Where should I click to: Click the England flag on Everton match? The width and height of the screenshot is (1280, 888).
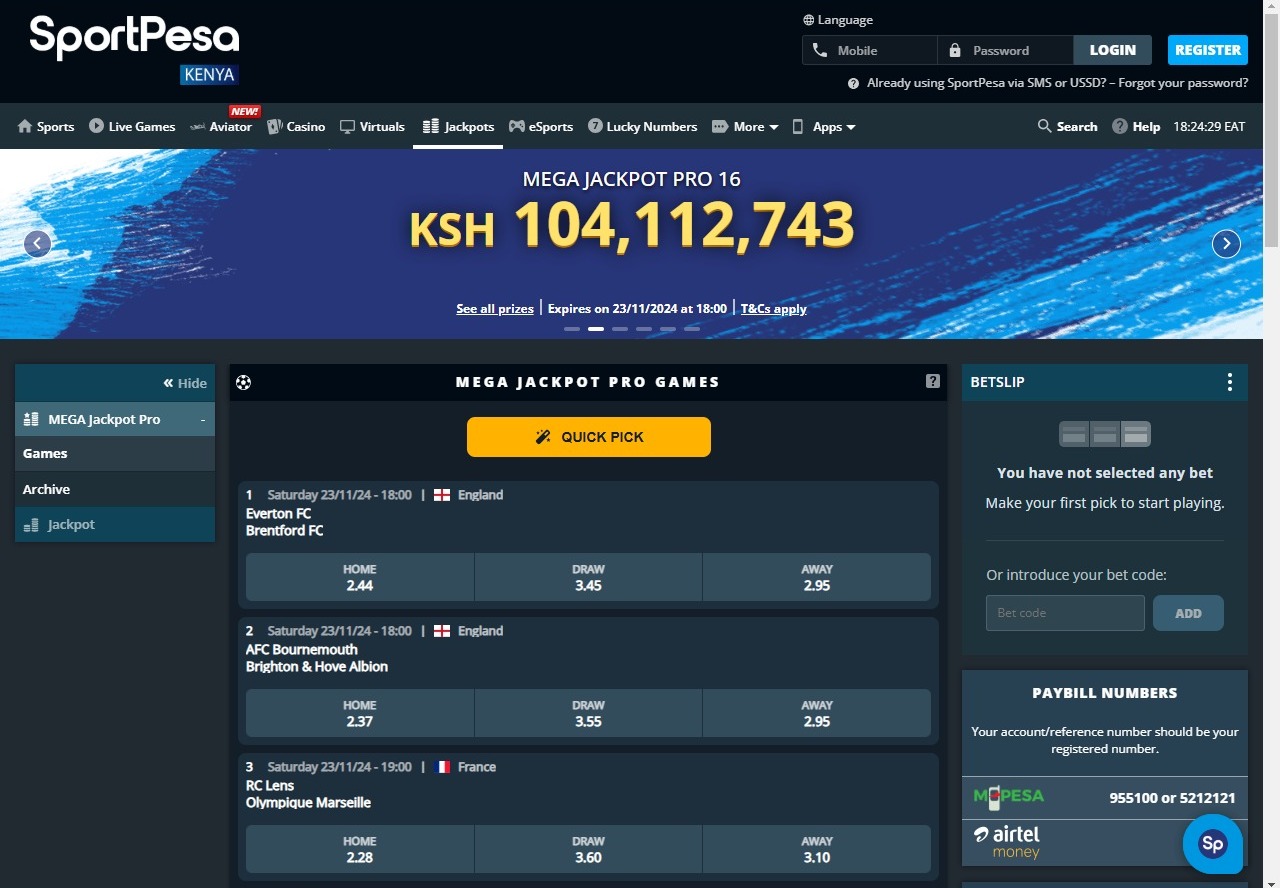(x=442, y=495)
